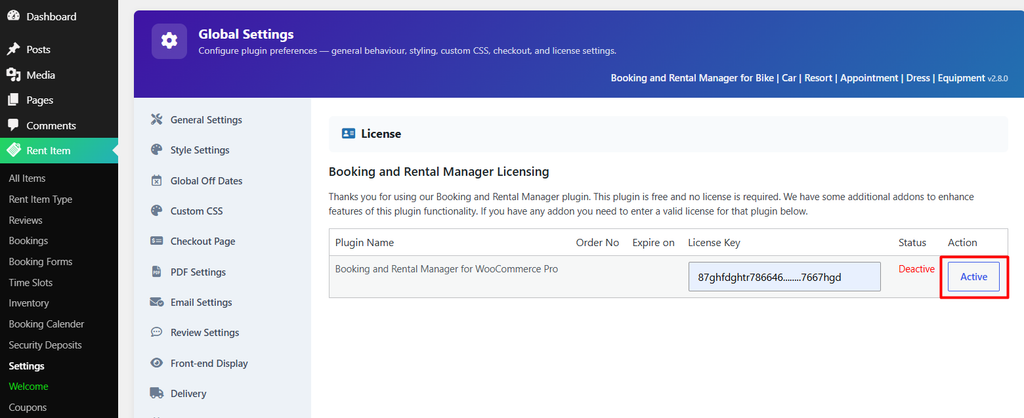Image resolution: width=1024 pixels, height=418 pixels.
Task: Click the Comments speech bubble icon
Action: point(13,125)
